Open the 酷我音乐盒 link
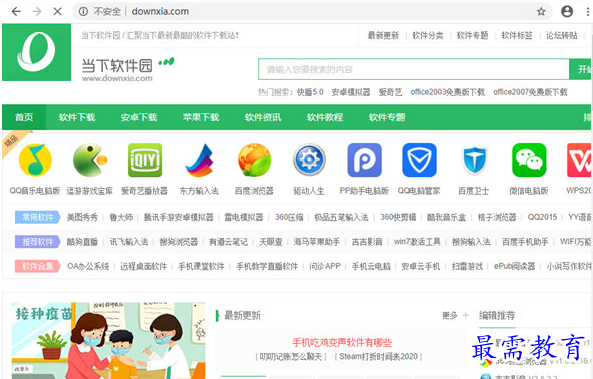593x379 pixels. (446, 217)
